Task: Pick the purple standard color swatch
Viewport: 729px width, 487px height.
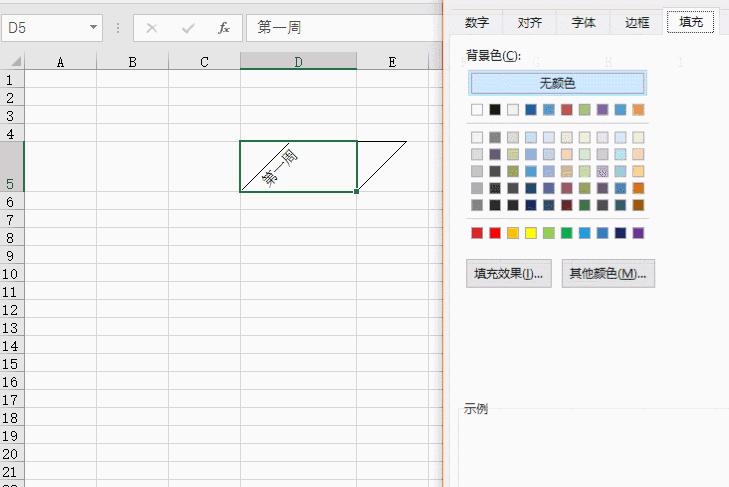Action: [x=639, y=233]
